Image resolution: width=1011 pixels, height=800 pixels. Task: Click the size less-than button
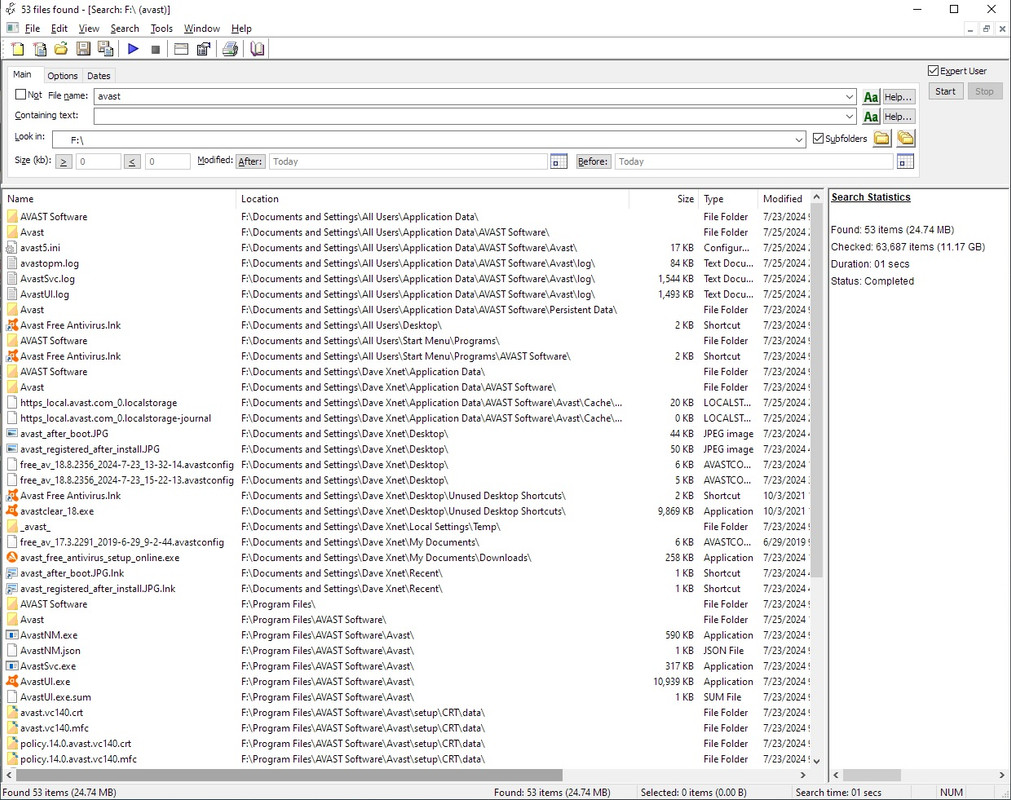[132, 162]
